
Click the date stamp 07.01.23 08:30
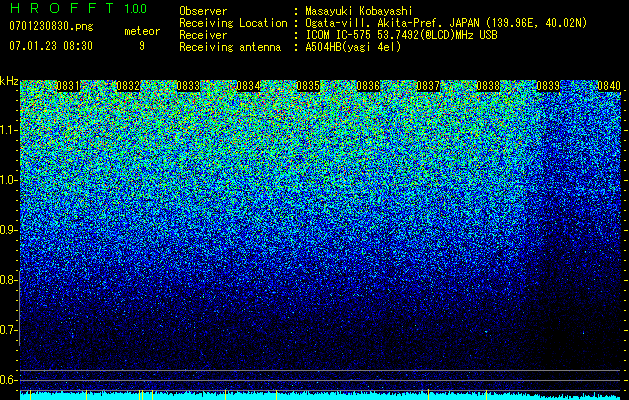[x=51, y=46]
